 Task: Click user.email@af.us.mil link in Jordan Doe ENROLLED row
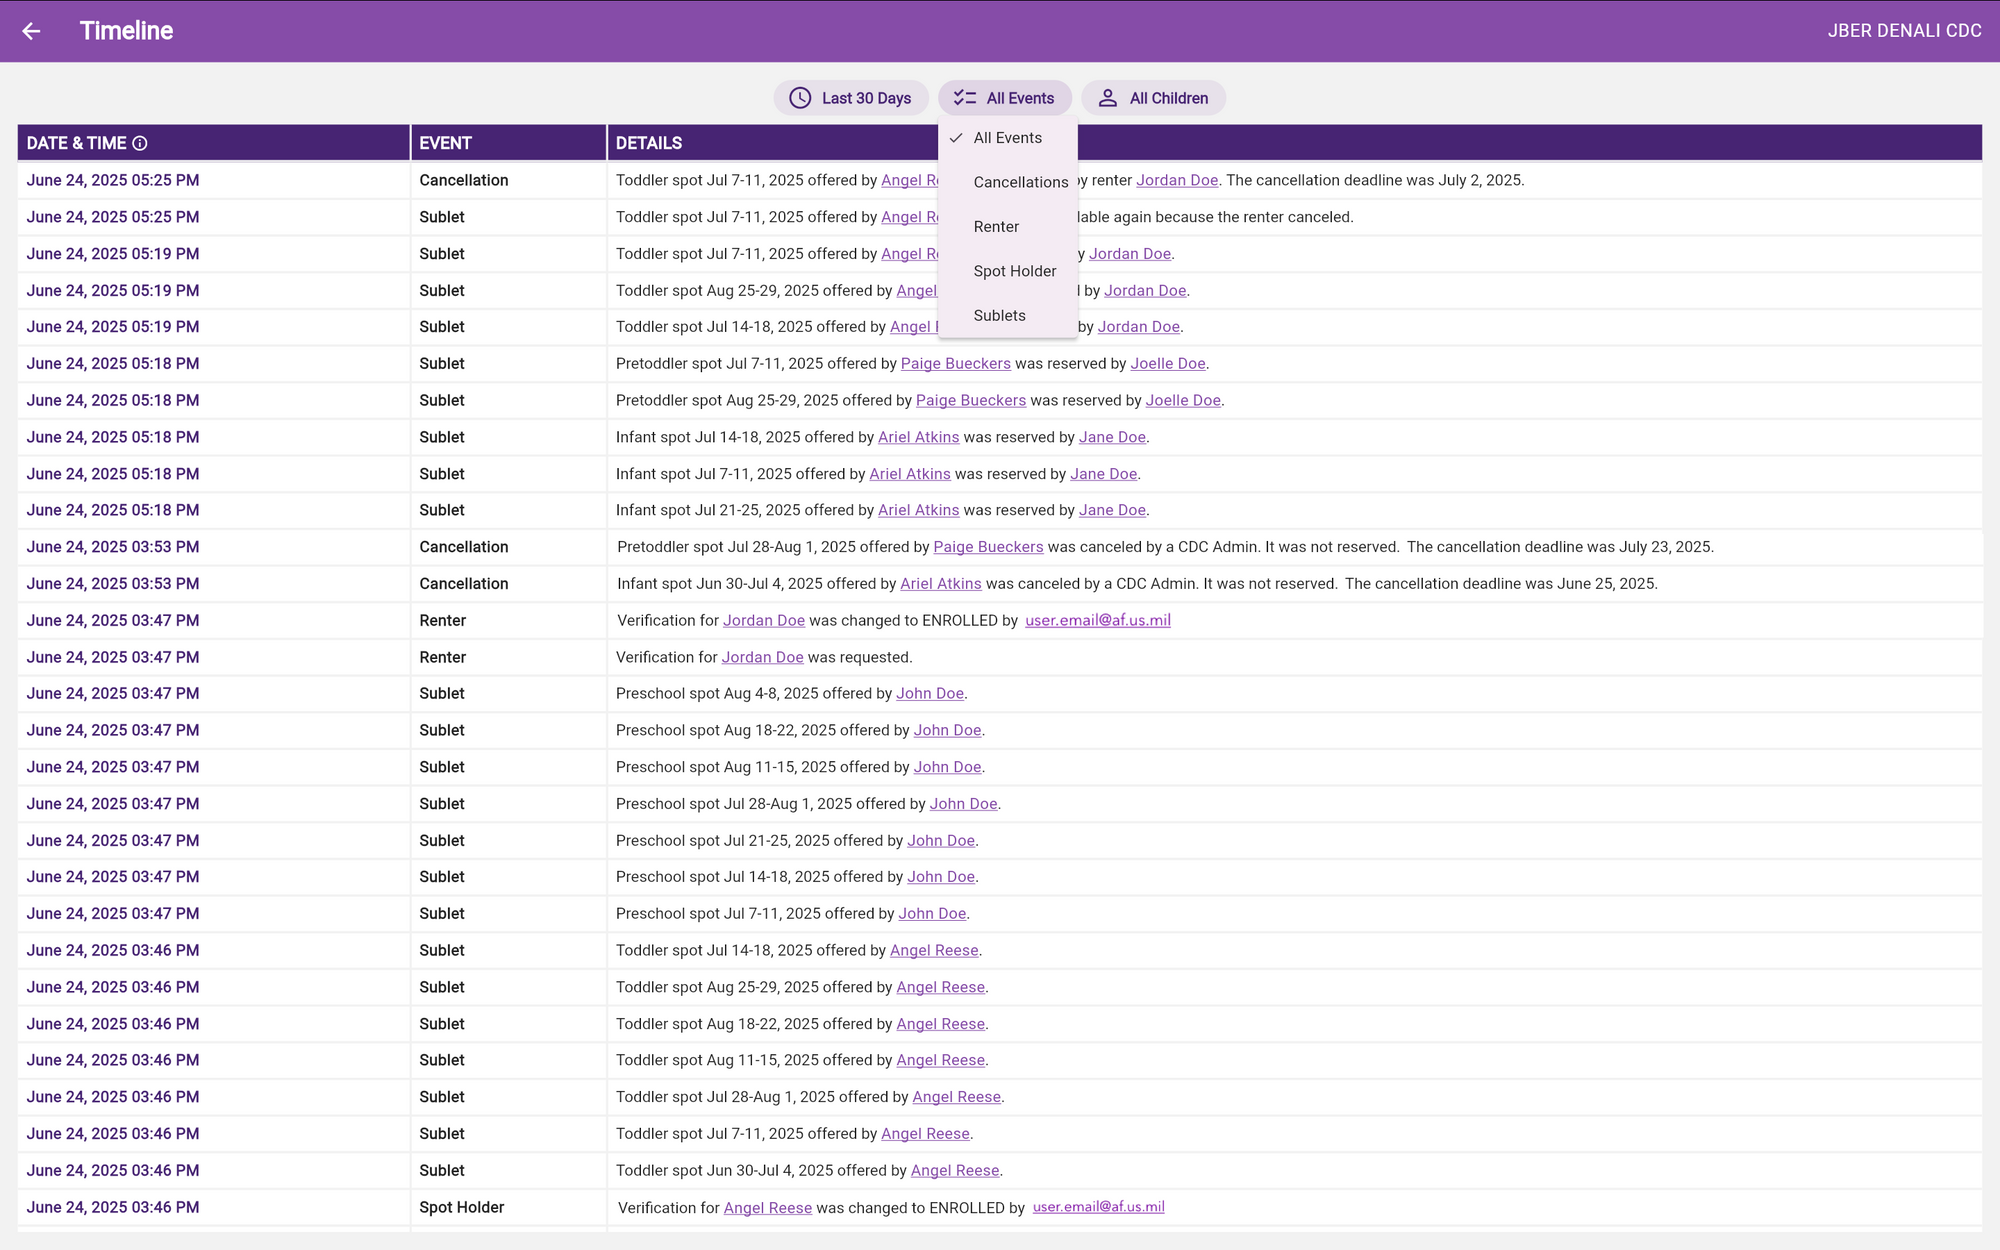[x=1098, y=621]
